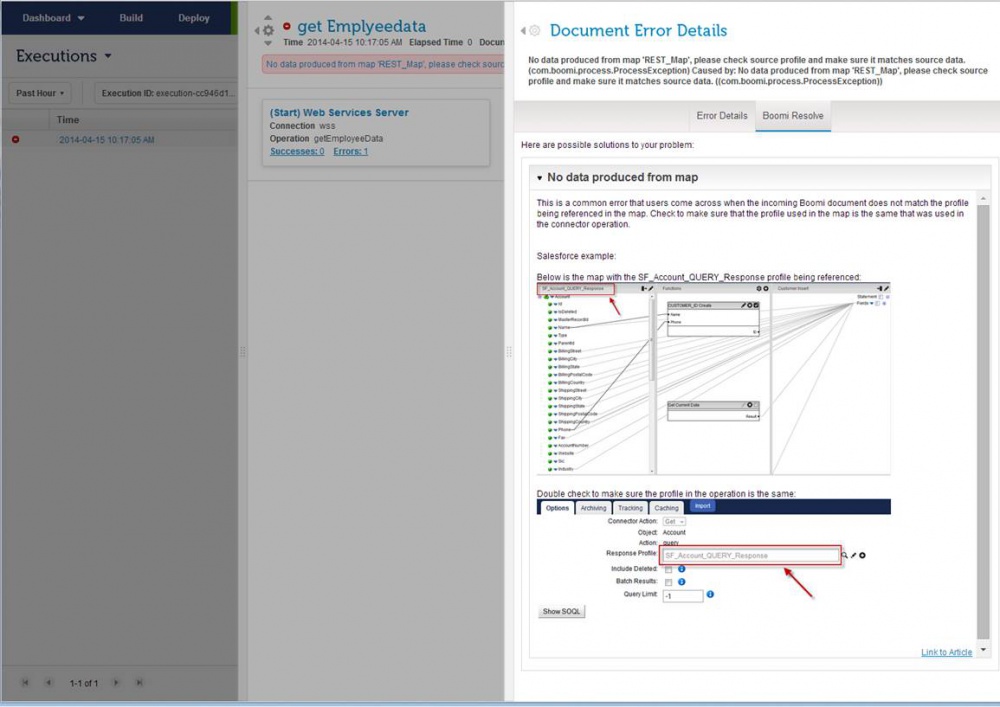Select the Boomi Resolve tab
The image size is (1000, 707).
click(x=793, y=115)
